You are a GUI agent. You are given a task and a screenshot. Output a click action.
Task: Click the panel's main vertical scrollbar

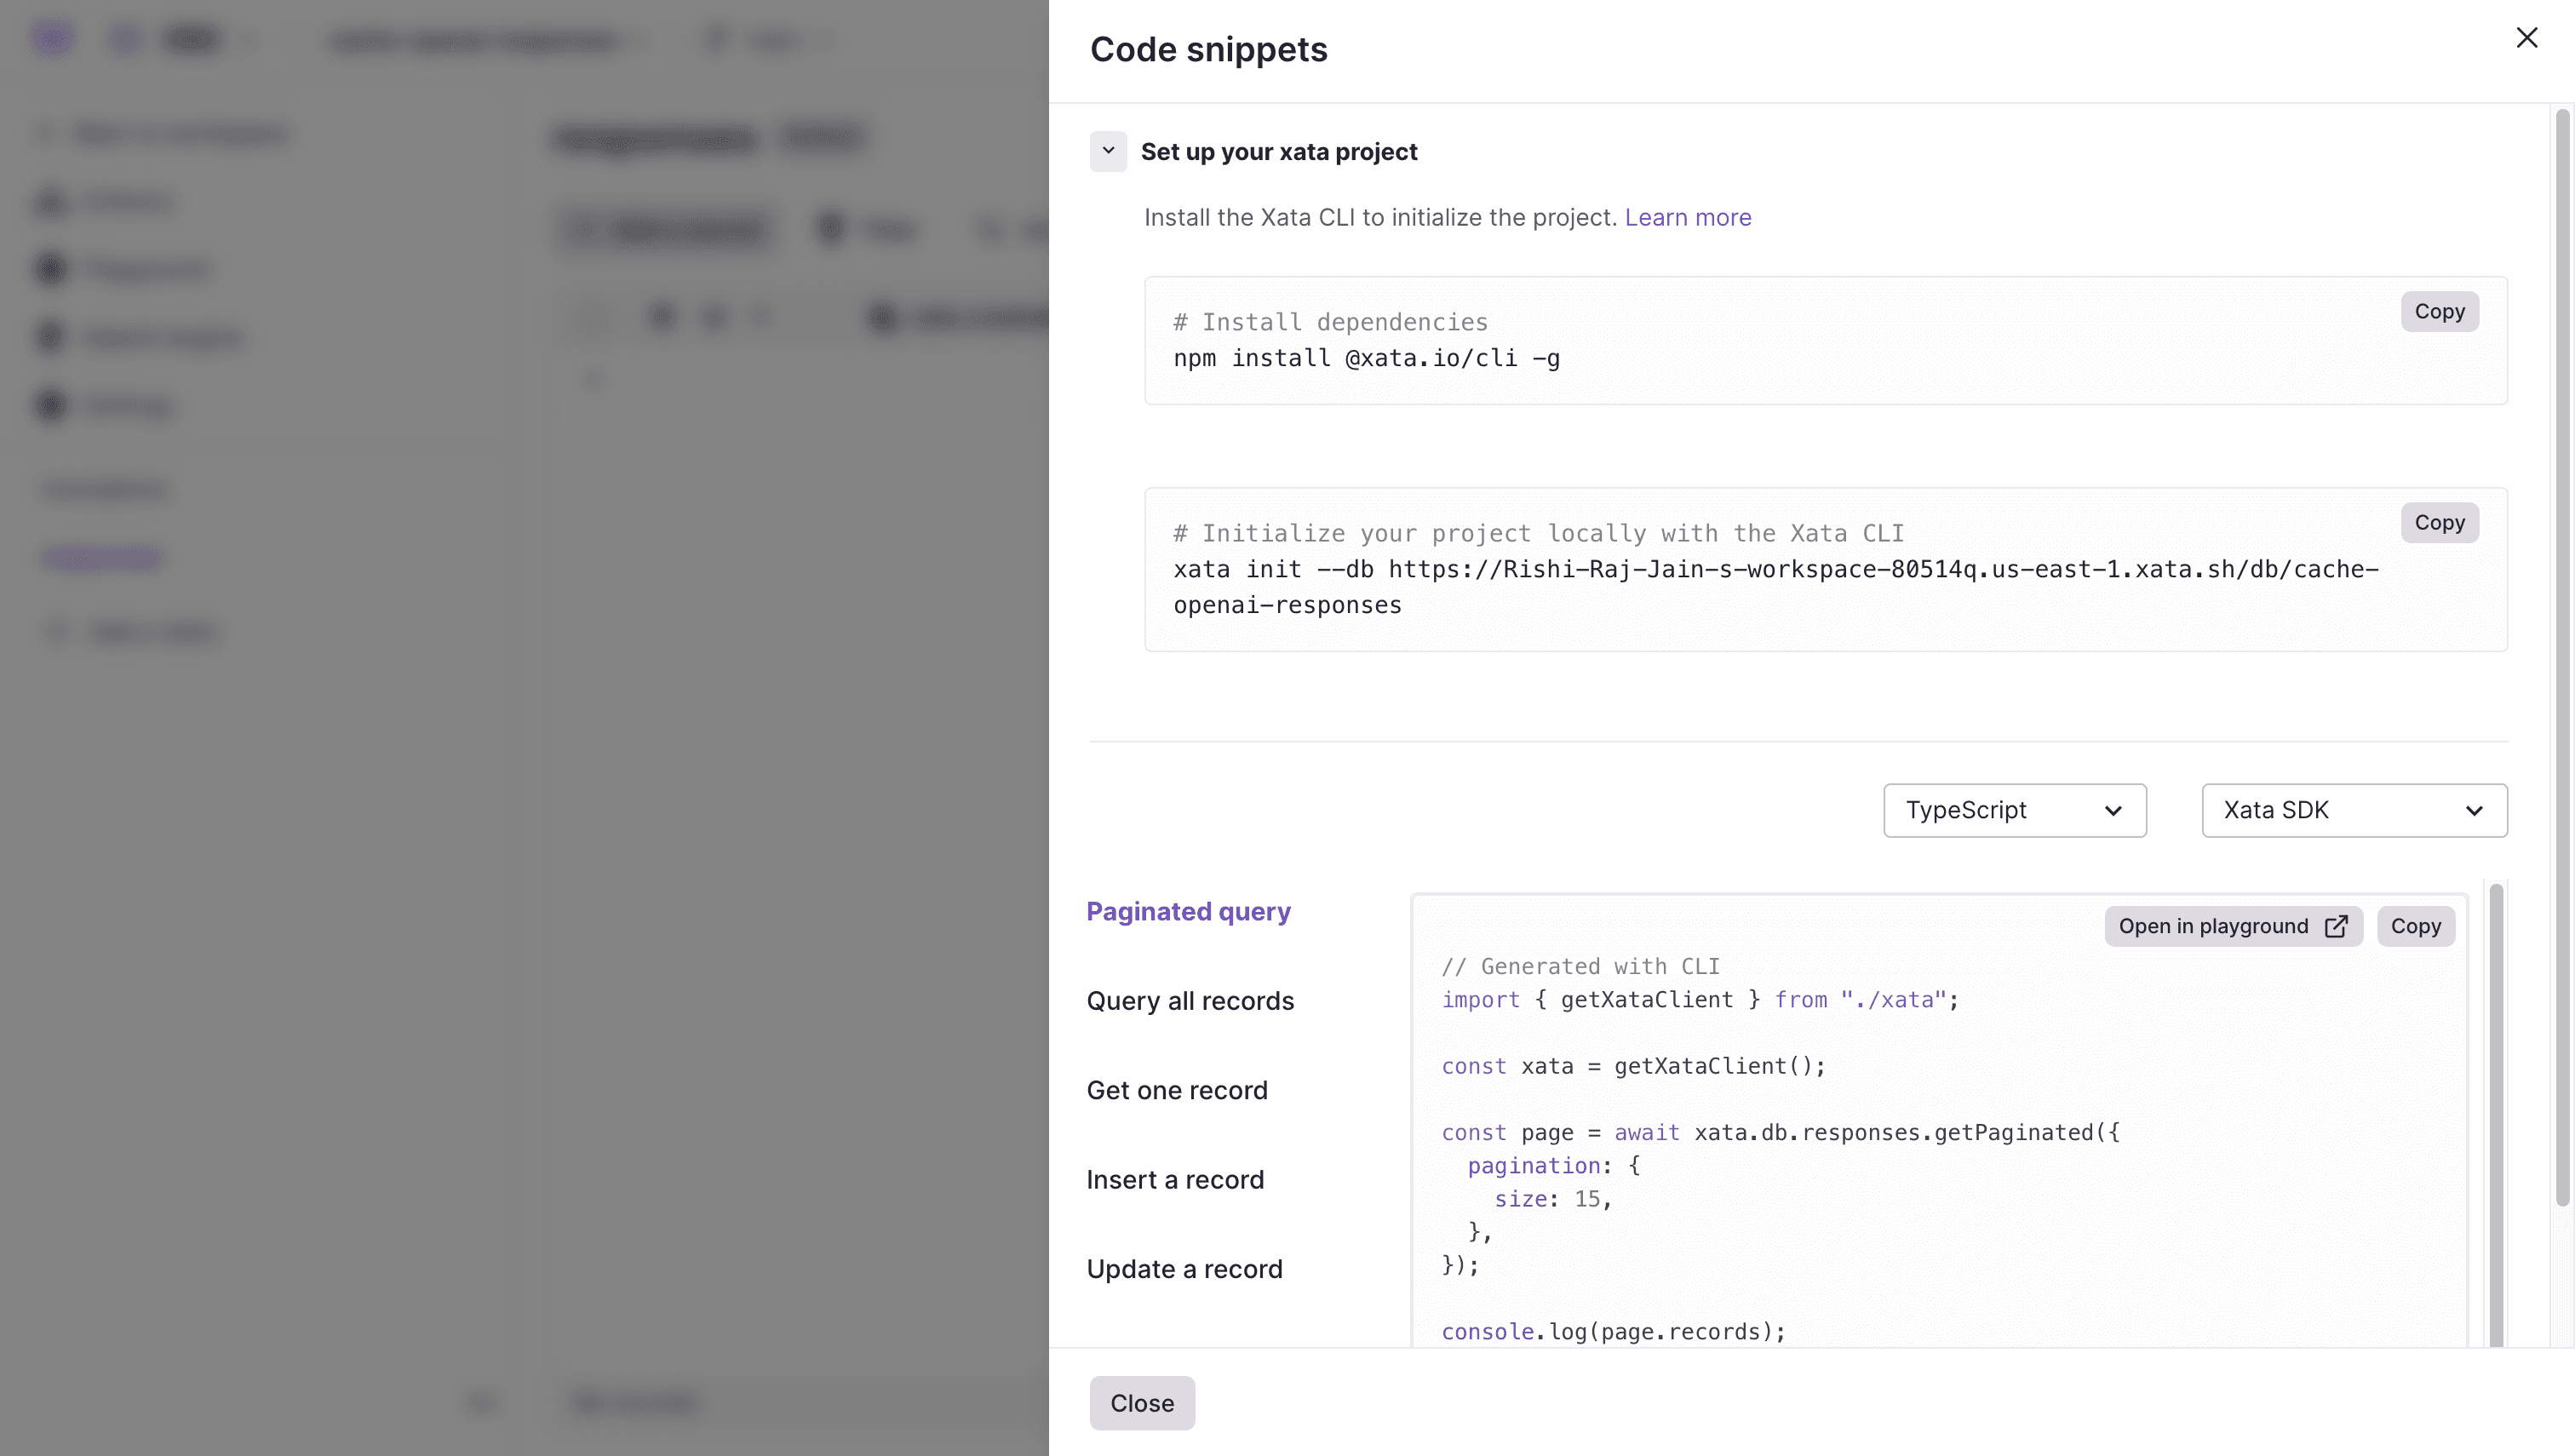coord(2562,657)
